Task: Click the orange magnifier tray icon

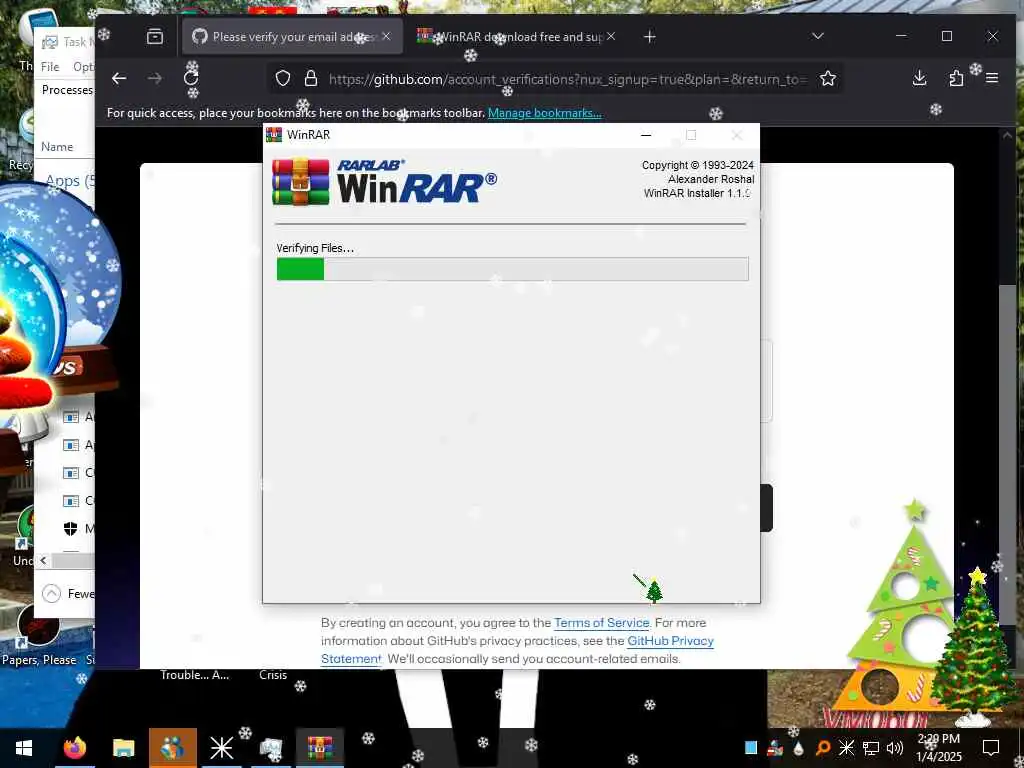Action: coord(823,748)
